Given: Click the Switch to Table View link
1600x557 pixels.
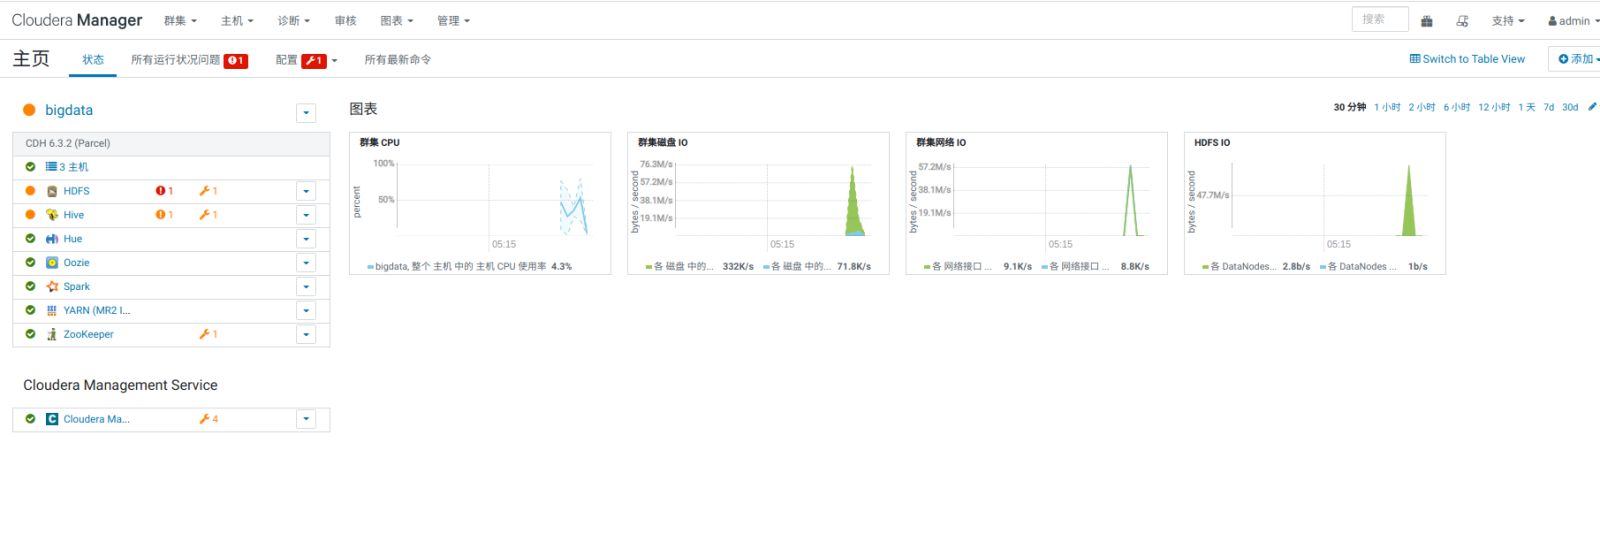Looking at the screenshot, I should [1467, 59].
